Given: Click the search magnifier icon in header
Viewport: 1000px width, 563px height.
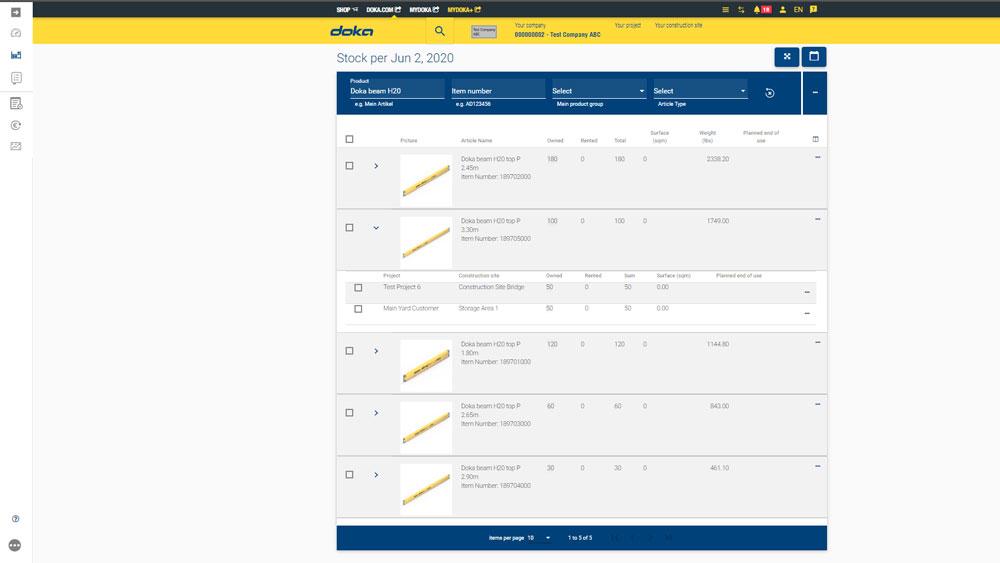Looking at the screenshot, I should pos(439,31).
